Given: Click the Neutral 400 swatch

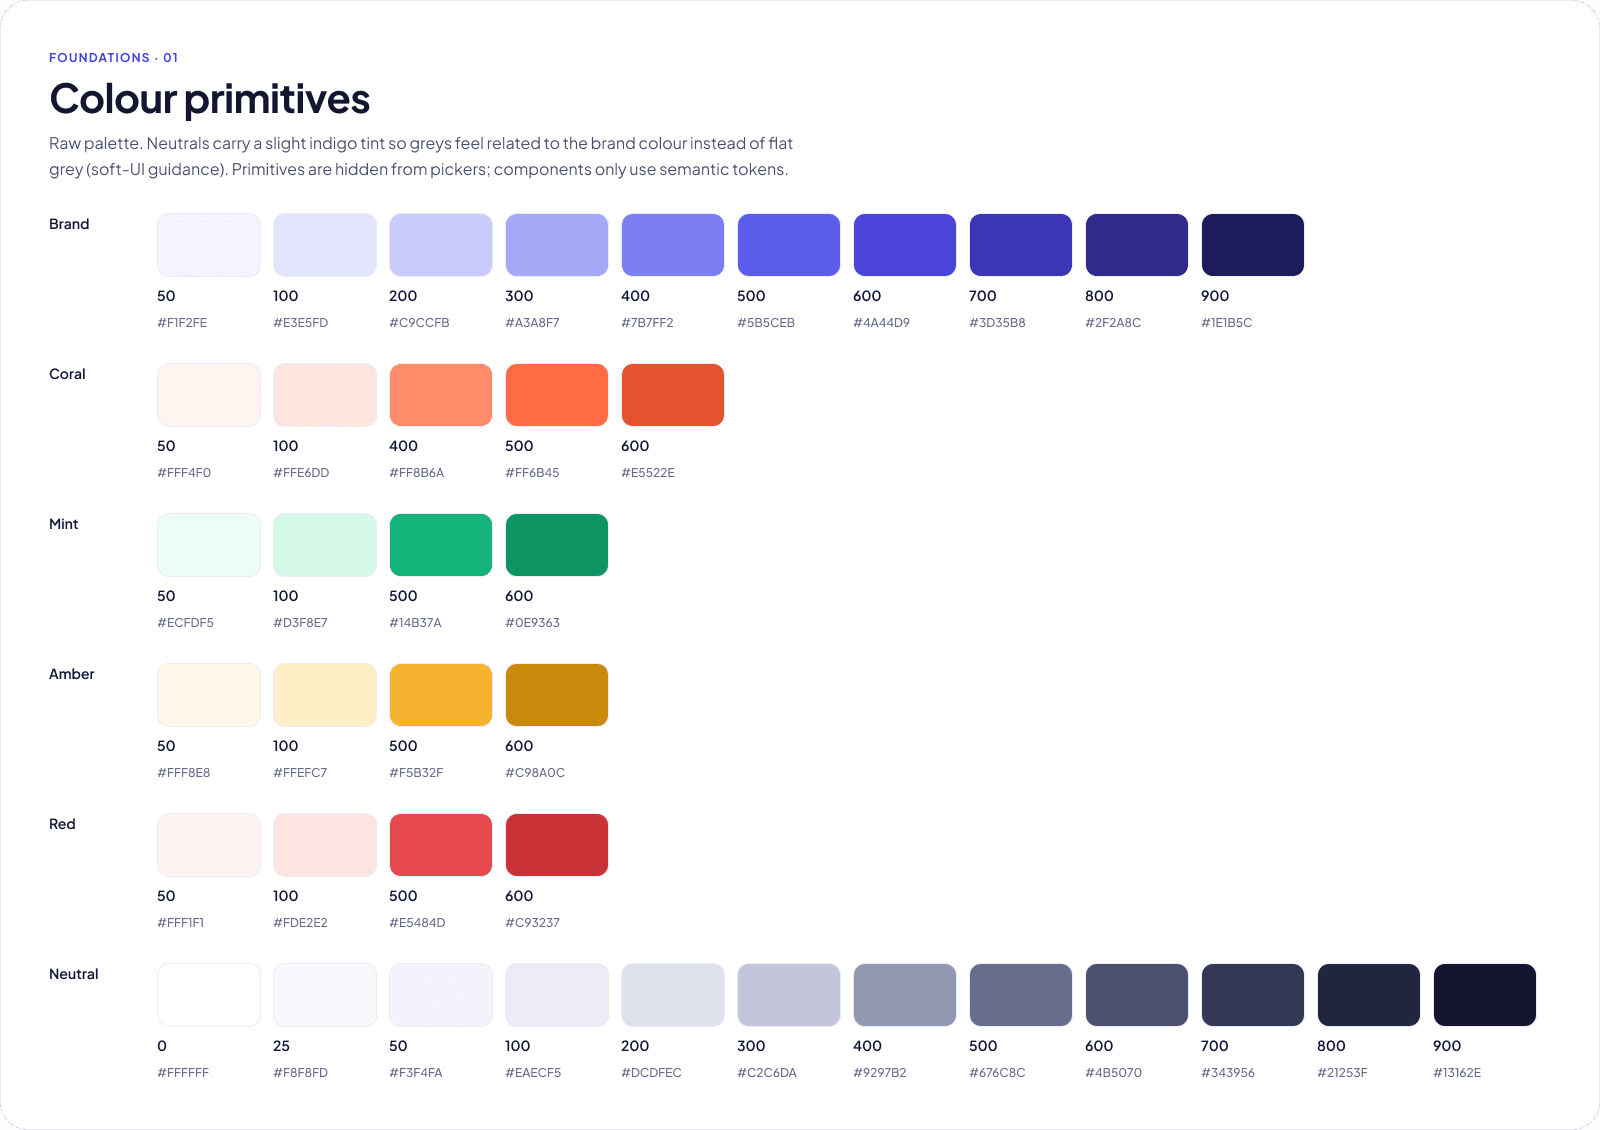Looking at the screenshot, I should tap(905, 995).
